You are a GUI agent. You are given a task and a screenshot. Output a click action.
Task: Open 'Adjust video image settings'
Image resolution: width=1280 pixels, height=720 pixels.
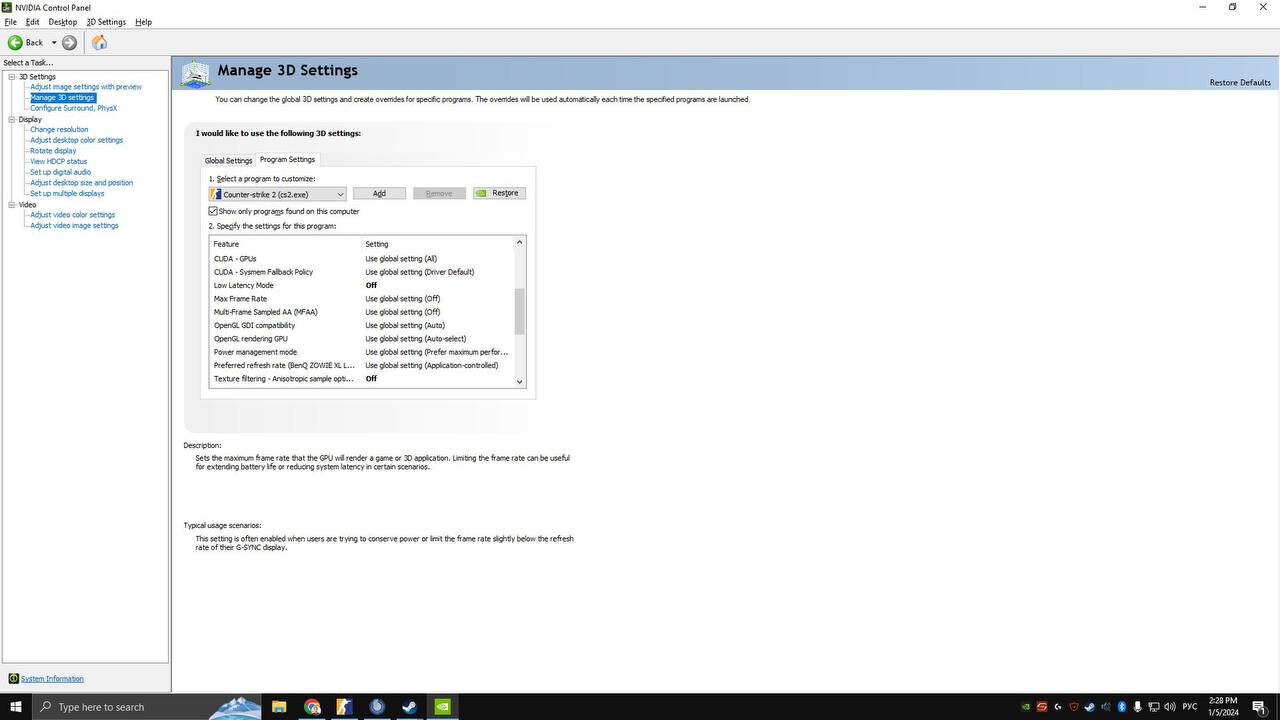pyautogui.click(x=74, y=225)
